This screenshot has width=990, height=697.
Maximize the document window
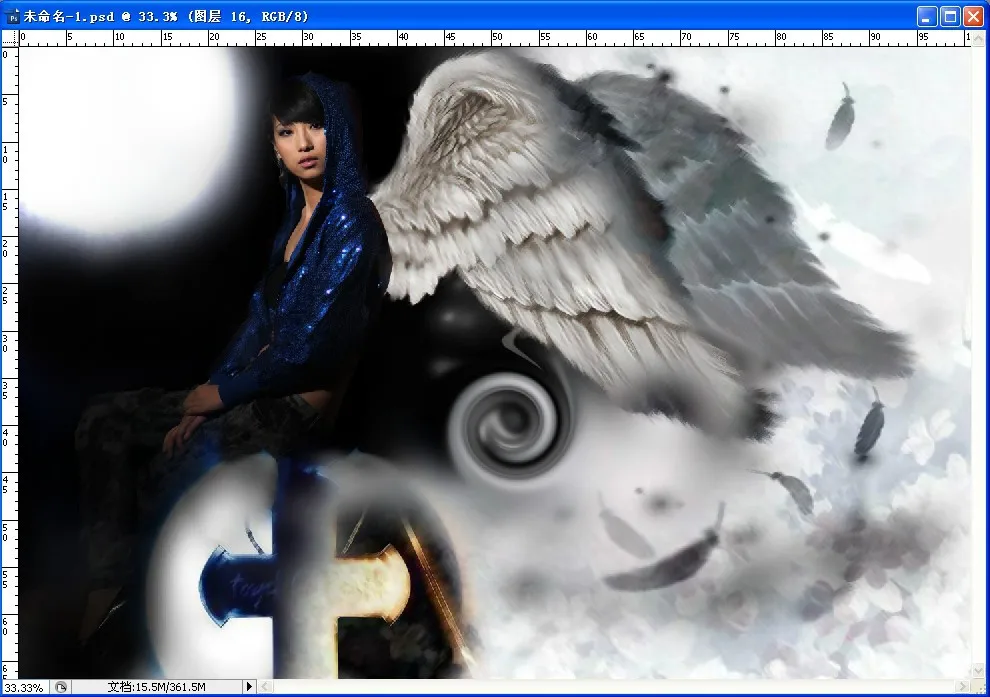[x=951, y=15]
